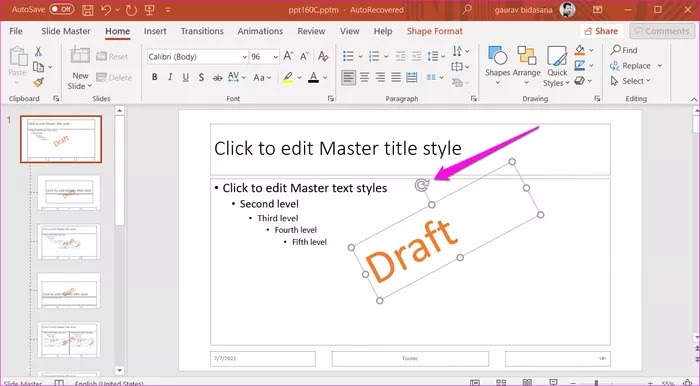Click the Share button
This screenshot has width=700, height=386.
click(x=601, y=31)
